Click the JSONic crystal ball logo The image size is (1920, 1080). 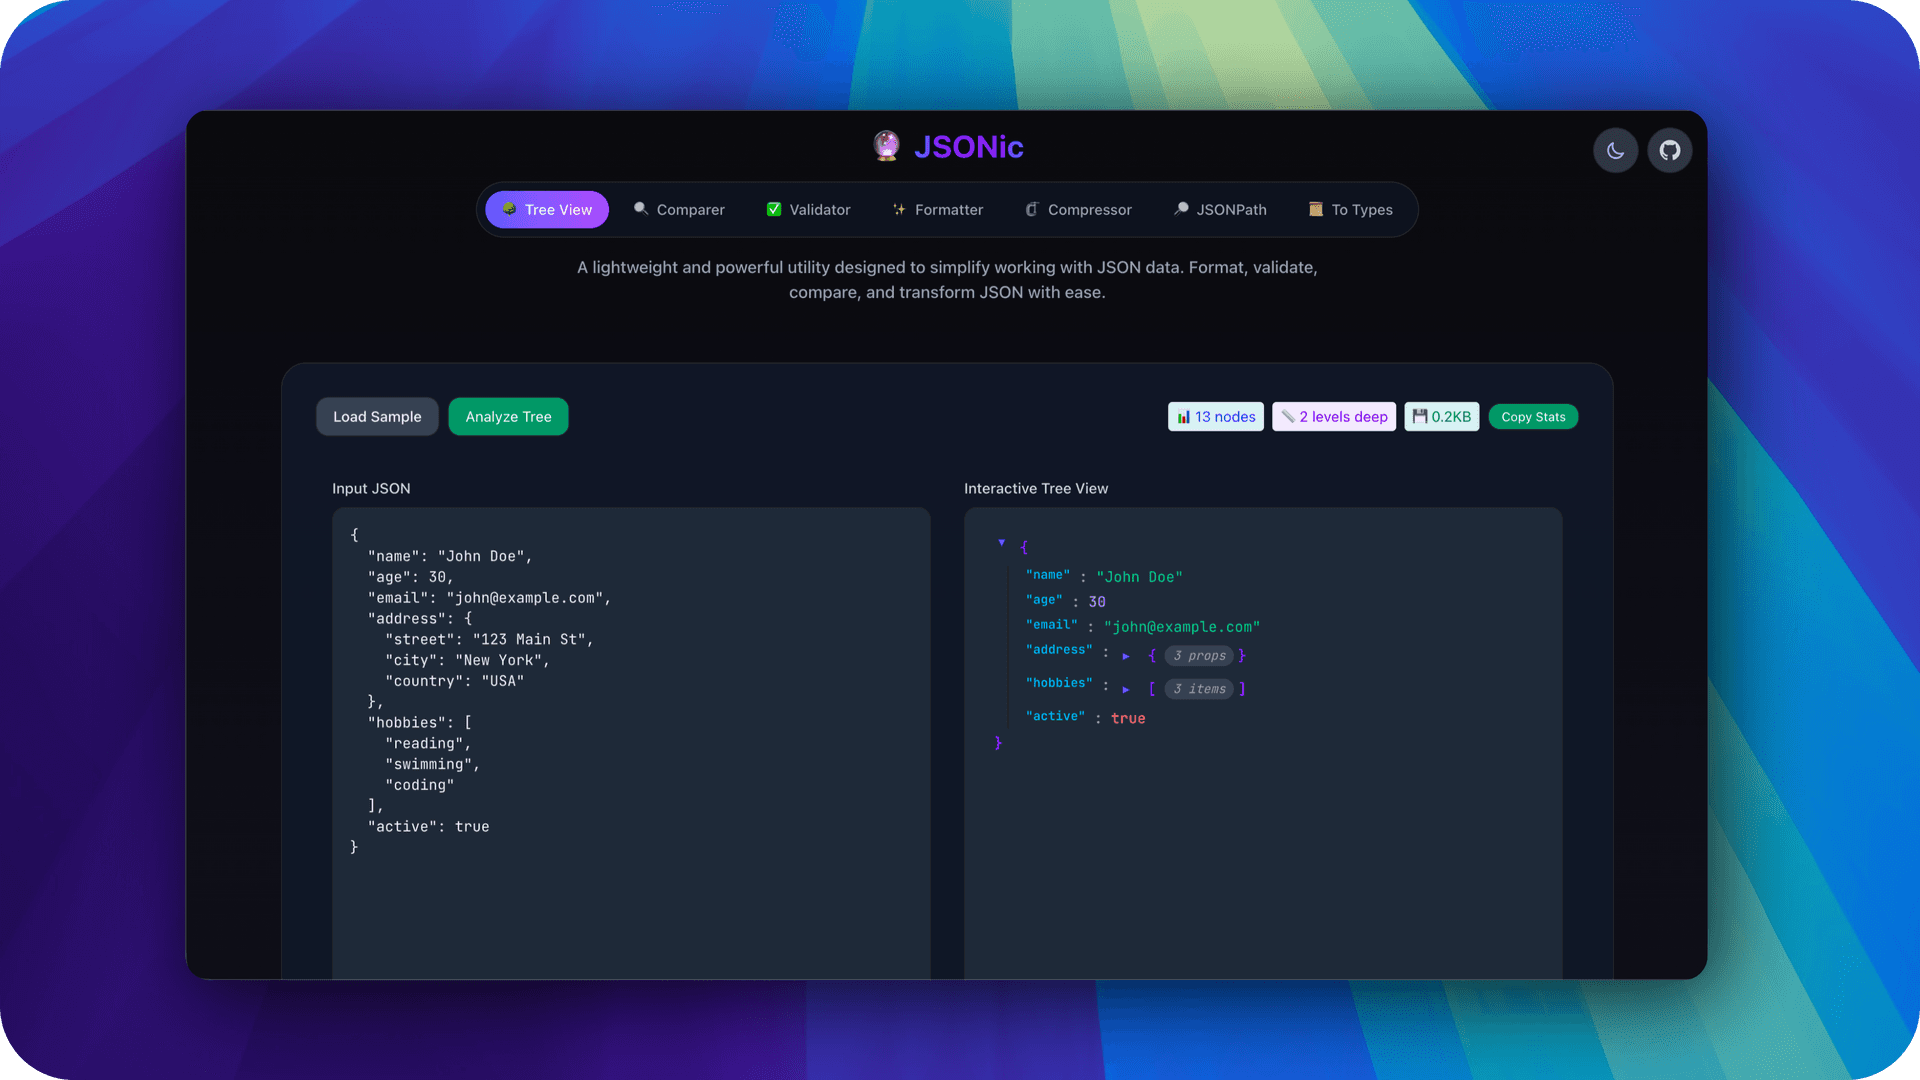coord(886,146)
